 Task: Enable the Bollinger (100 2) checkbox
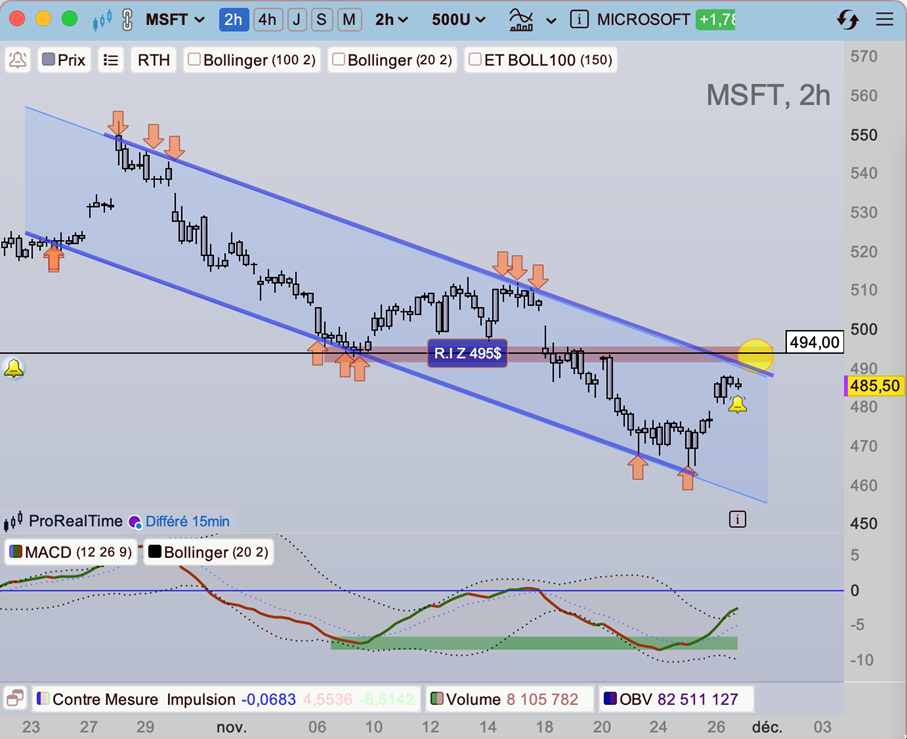[x=194, y=60]
